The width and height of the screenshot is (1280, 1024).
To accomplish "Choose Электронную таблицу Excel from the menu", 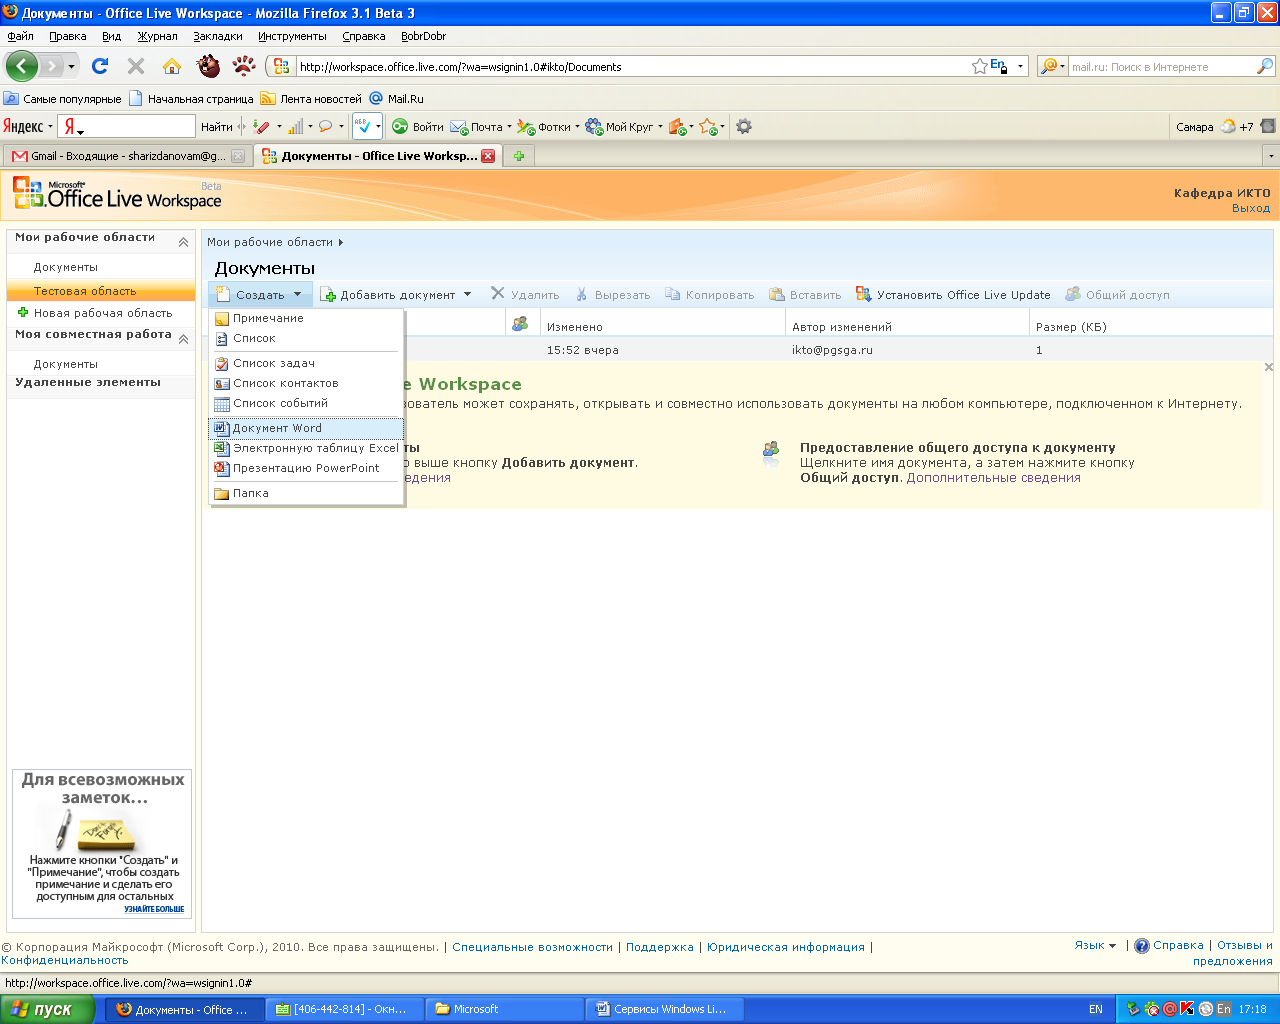I will (306, 448).
